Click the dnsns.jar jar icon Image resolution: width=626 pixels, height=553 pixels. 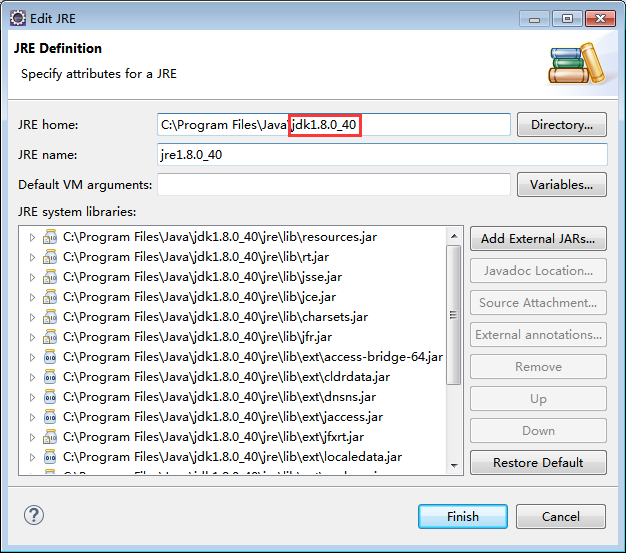pyautogui.click(x=50, y=396)
